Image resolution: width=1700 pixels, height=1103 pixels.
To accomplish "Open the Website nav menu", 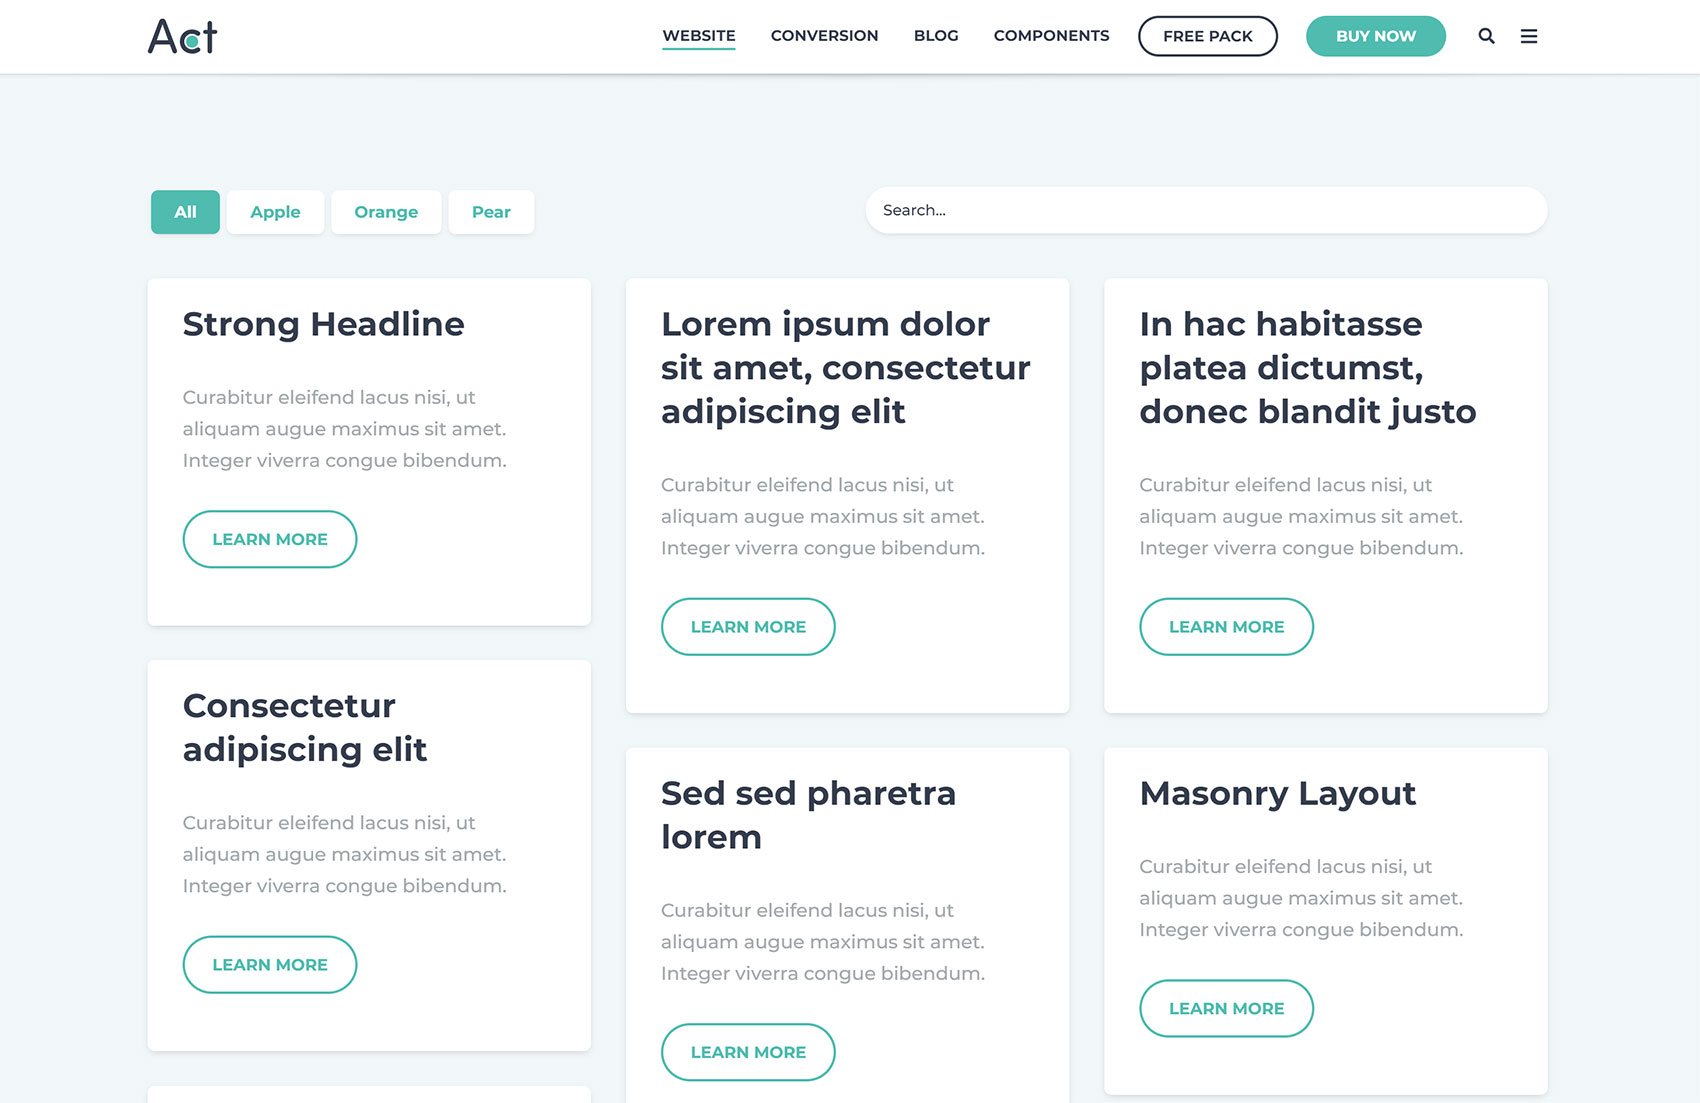I will [698, 36].
